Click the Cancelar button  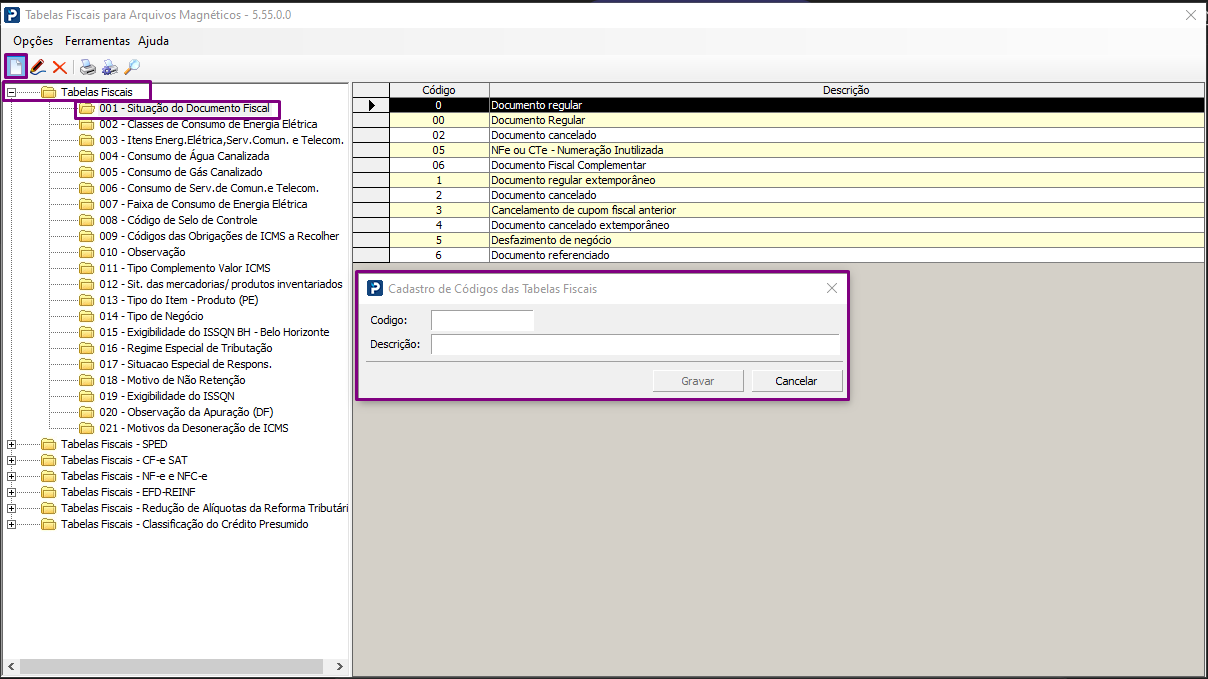click(x=796, y=381)
